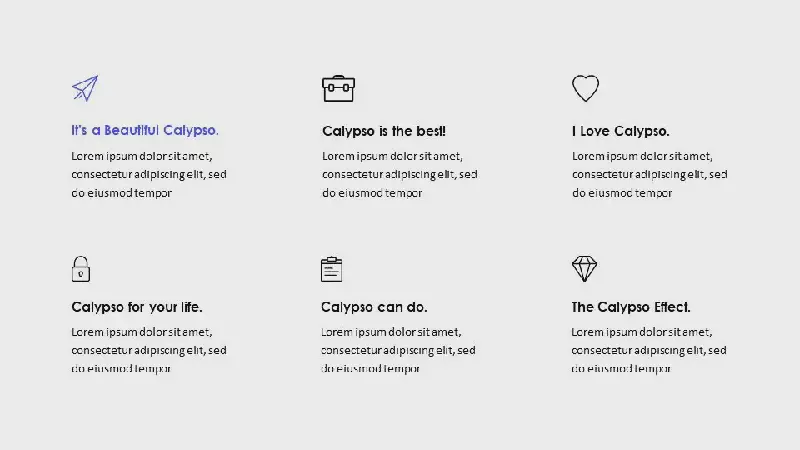
Task: Click the paragraph under 'Calypso for your life.'
Action: [x=148, y=351]
